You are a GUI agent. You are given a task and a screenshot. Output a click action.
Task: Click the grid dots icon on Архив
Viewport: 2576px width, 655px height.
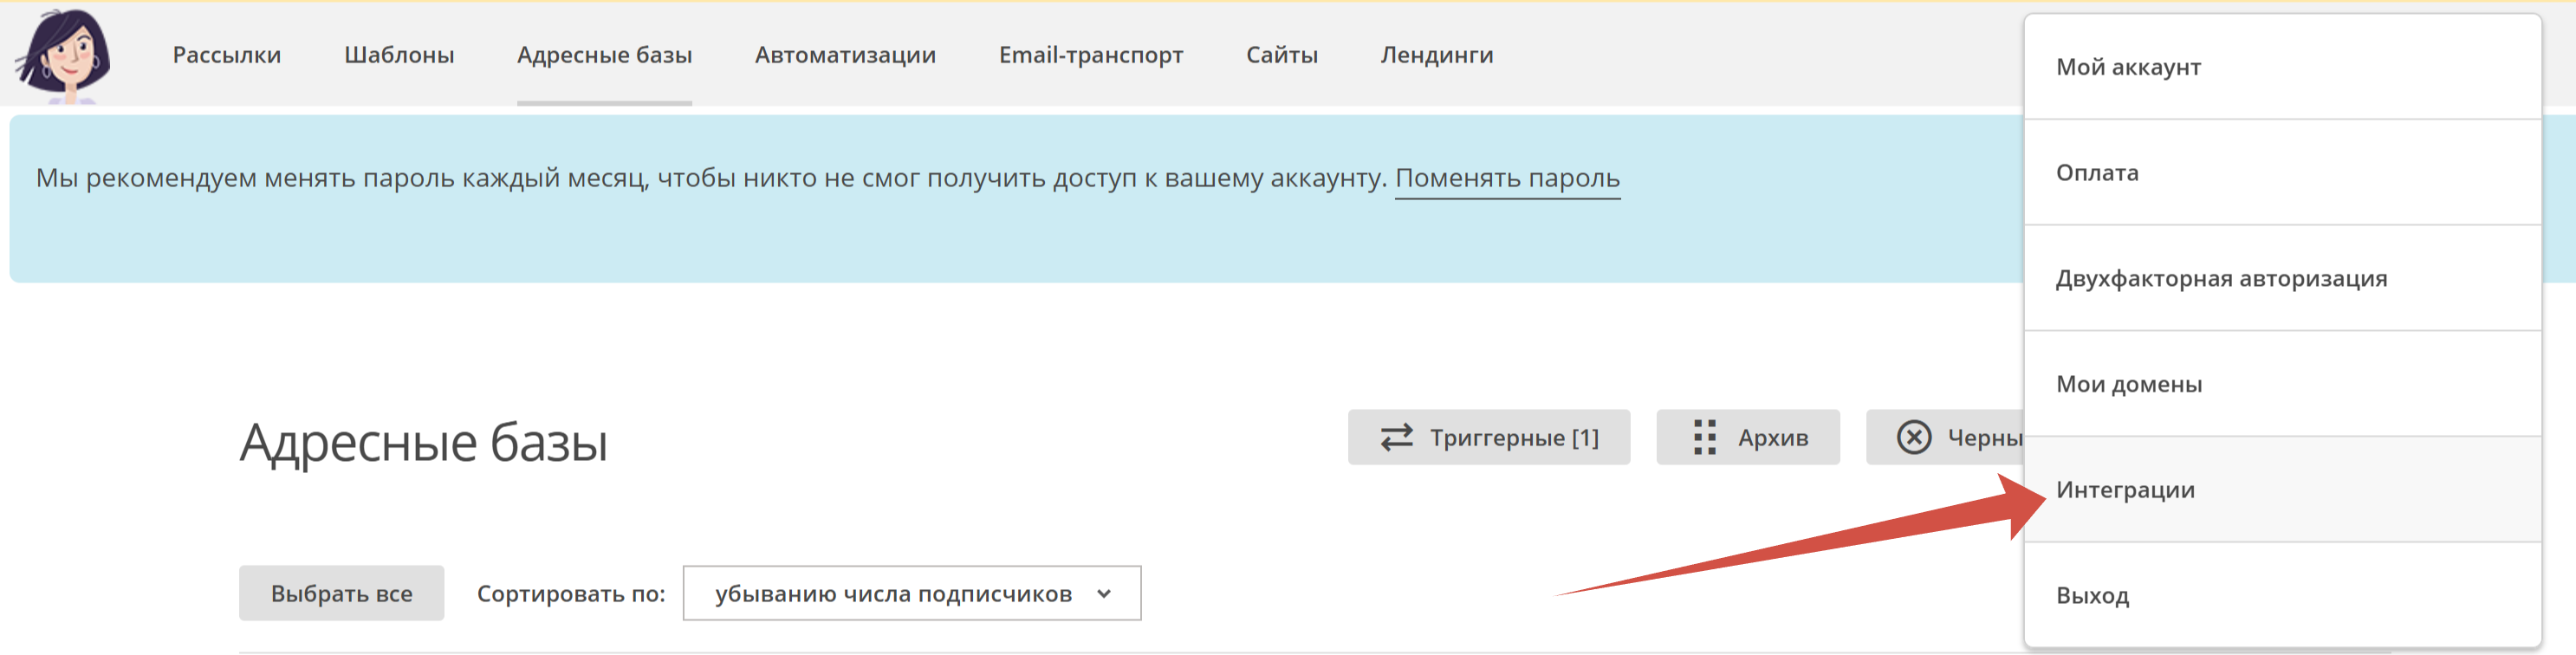[1704, 437]
